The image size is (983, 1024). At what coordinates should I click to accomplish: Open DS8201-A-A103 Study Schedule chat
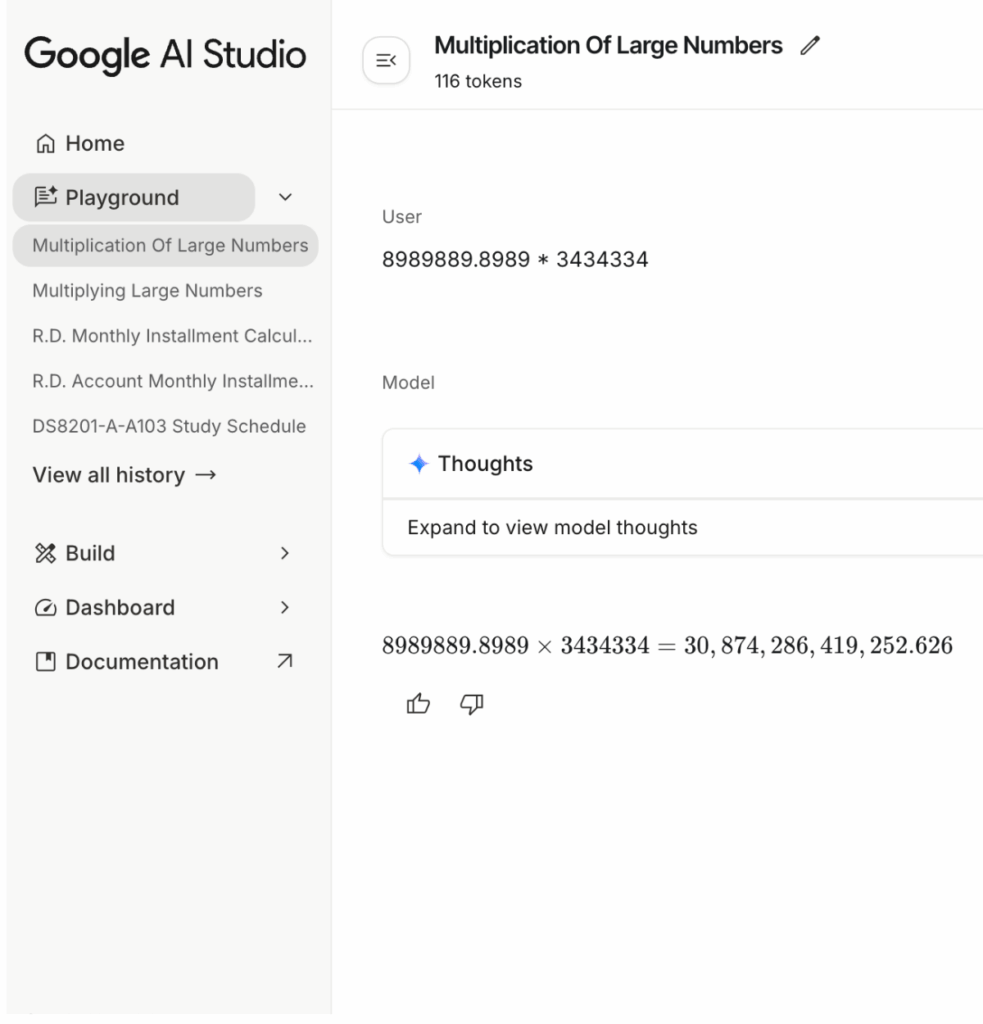[169, 426]
